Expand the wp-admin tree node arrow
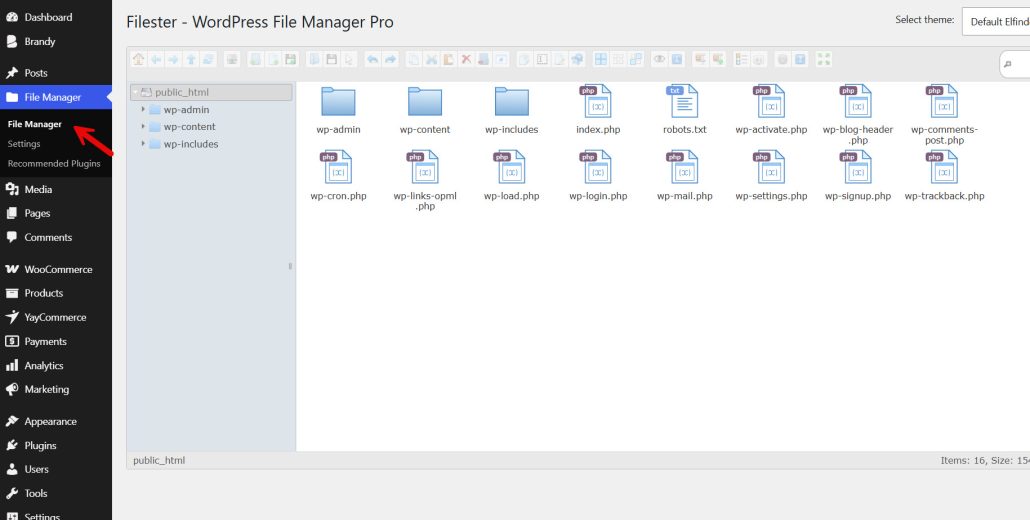 (x=143, y=110)
